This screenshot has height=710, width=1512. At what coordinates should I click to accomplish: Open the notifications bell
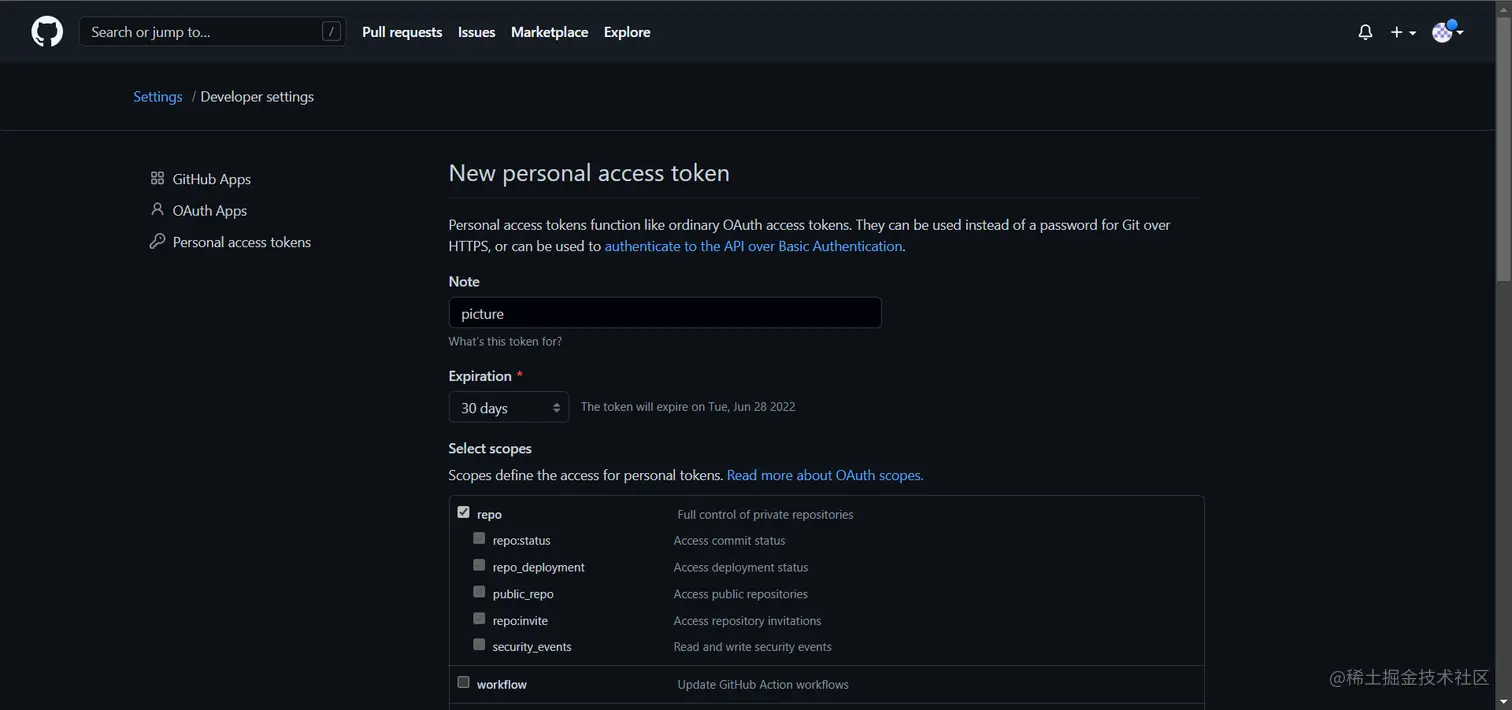click(1365, 32)
